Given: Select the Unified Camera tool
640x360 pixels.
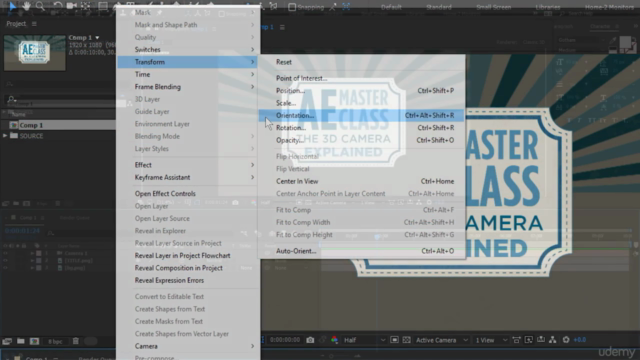Looking at the screenshot, I should click(x=72, y=6).
